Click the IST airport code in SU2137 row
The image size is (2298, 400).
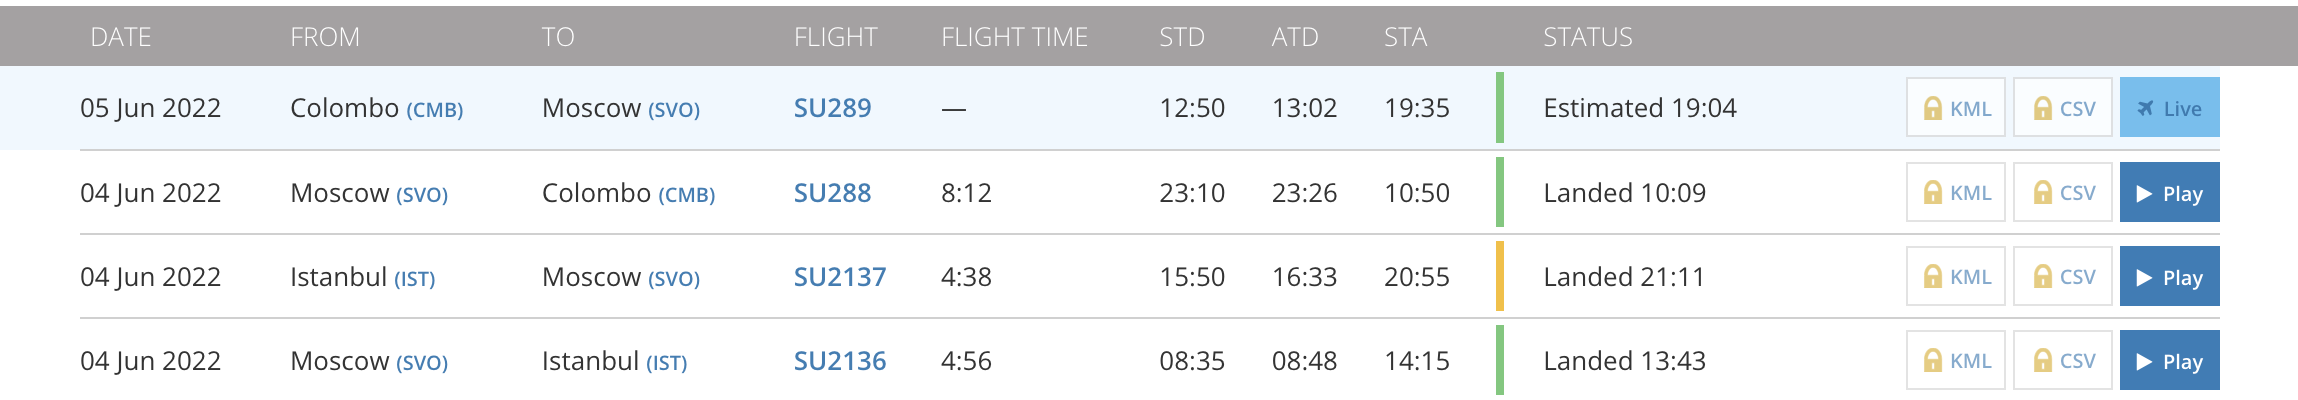click(414, 279)
